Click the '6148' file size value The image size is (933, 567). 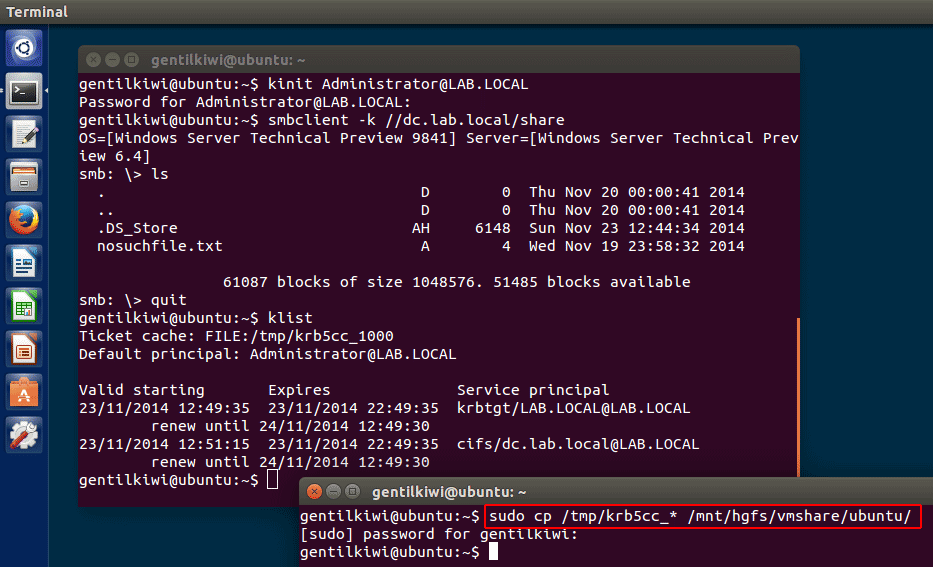492,228
